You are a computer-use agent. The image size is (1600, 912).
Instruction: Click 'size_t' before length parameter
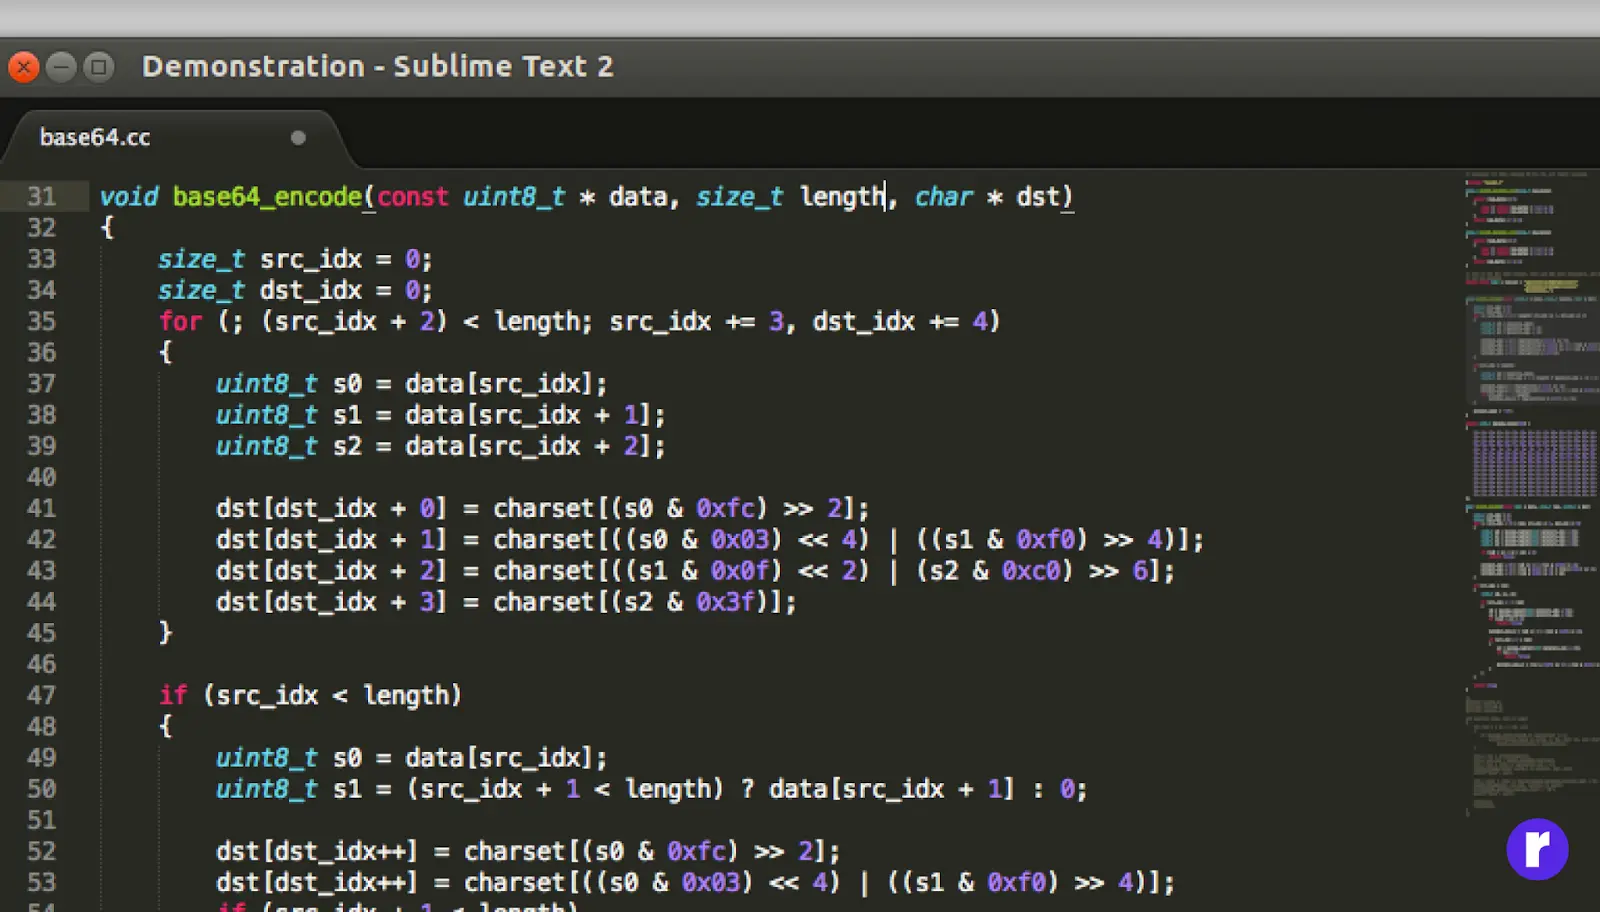point(740,197)
